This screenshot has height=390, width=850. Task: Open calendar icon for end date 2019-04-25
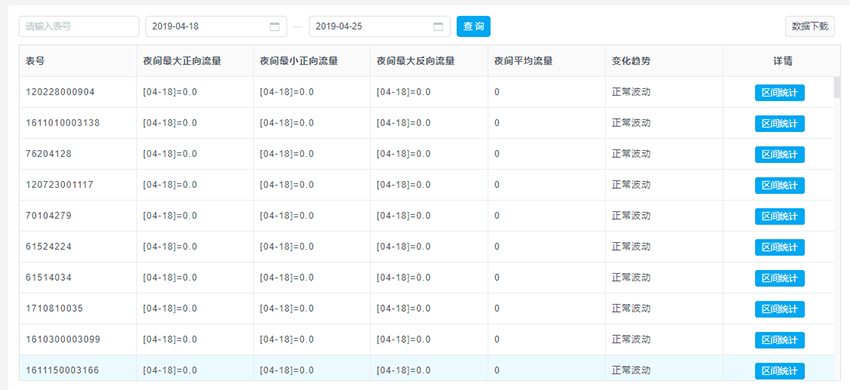coord(438,27)
